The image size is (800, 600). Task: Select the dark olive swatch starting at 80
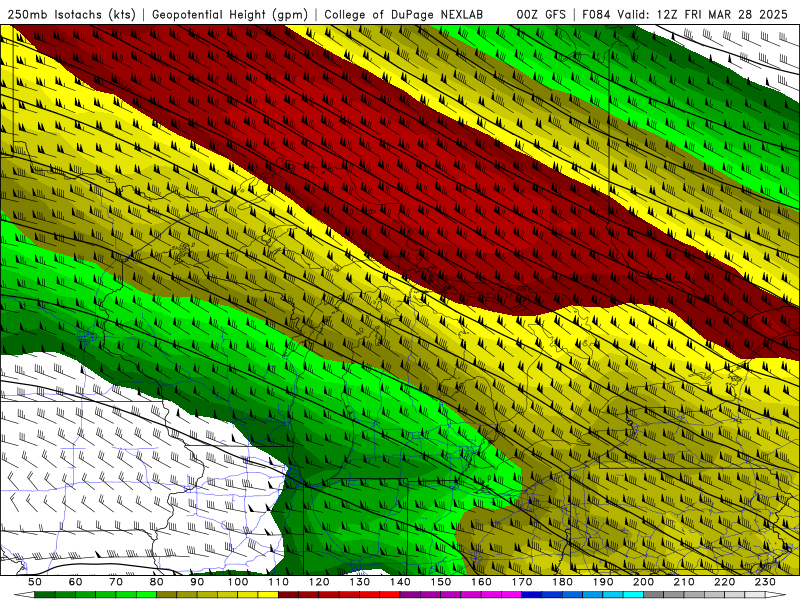pos(167,595)
